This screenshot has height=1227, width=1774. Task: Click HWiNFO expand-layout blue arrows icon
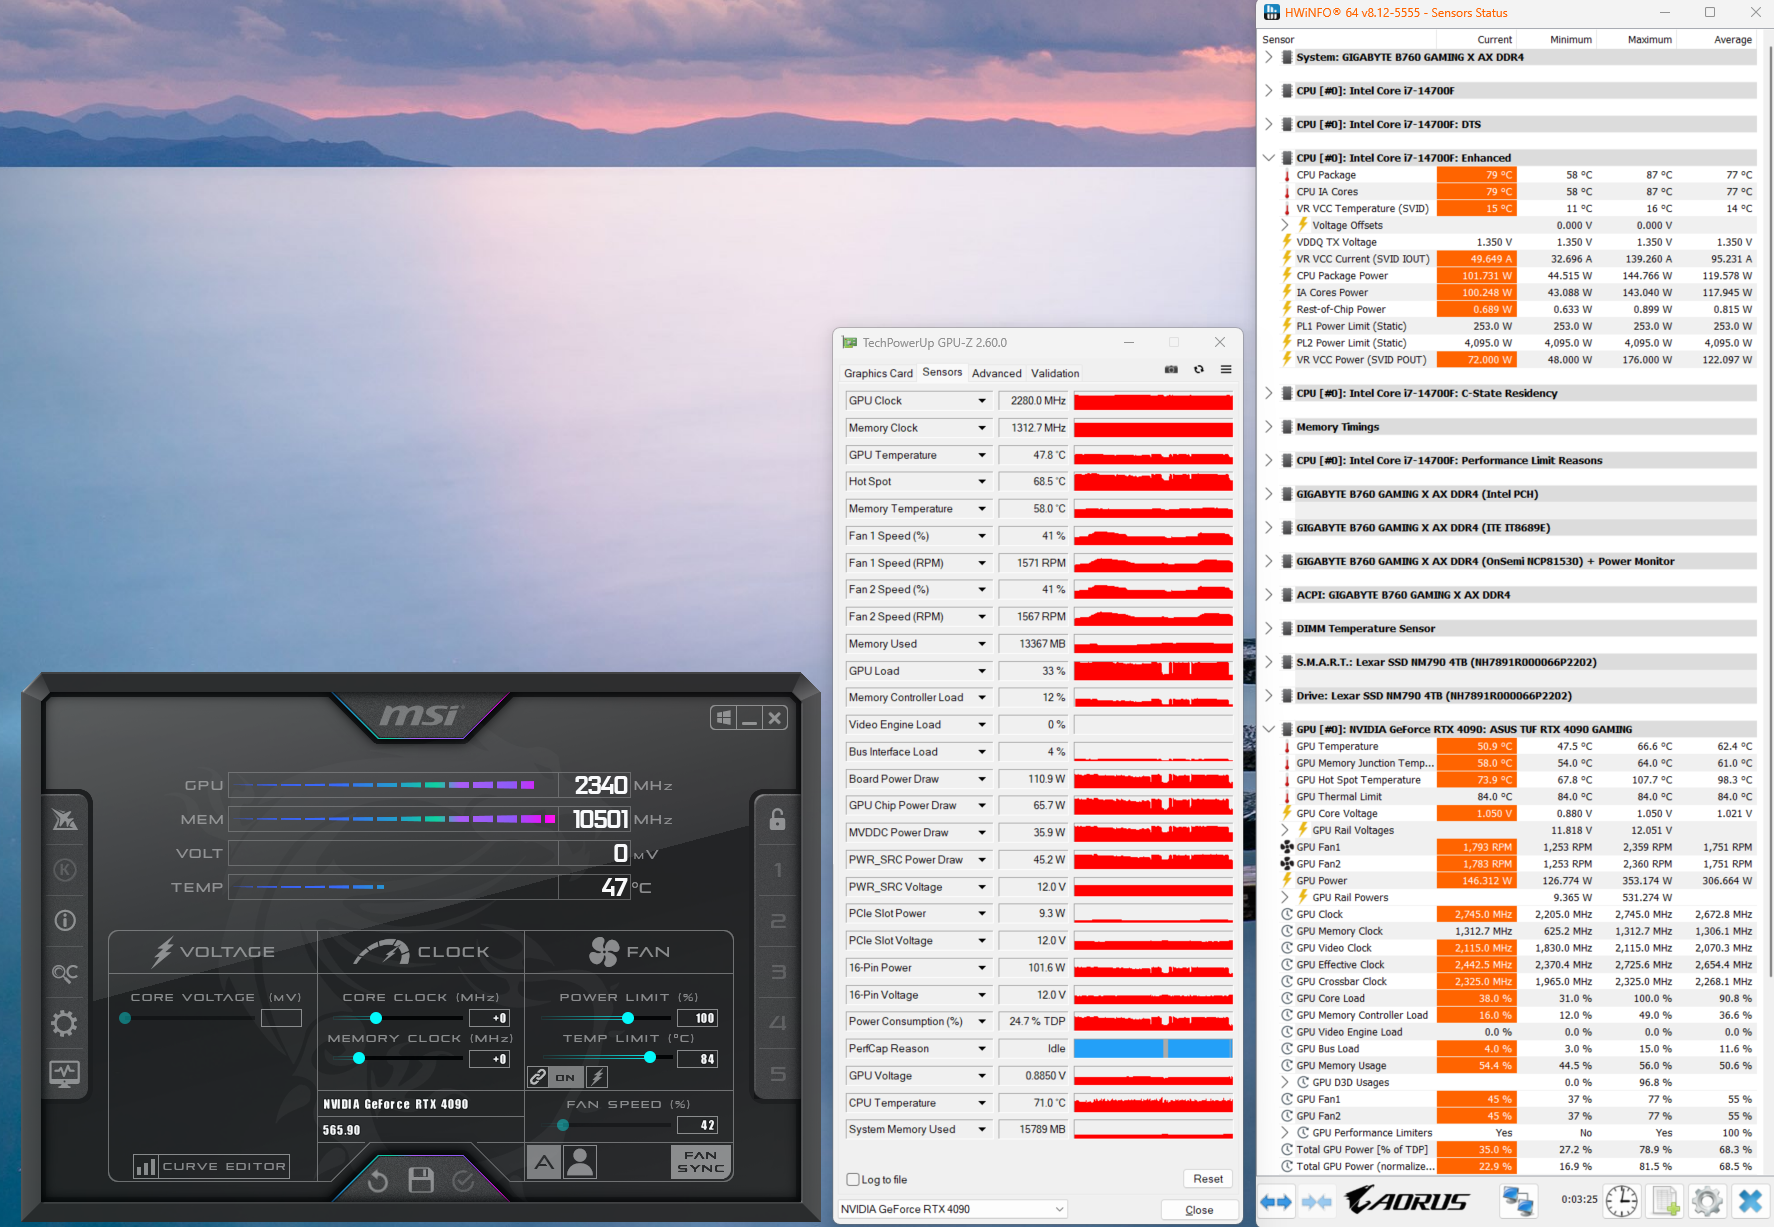(1276, 1201)
